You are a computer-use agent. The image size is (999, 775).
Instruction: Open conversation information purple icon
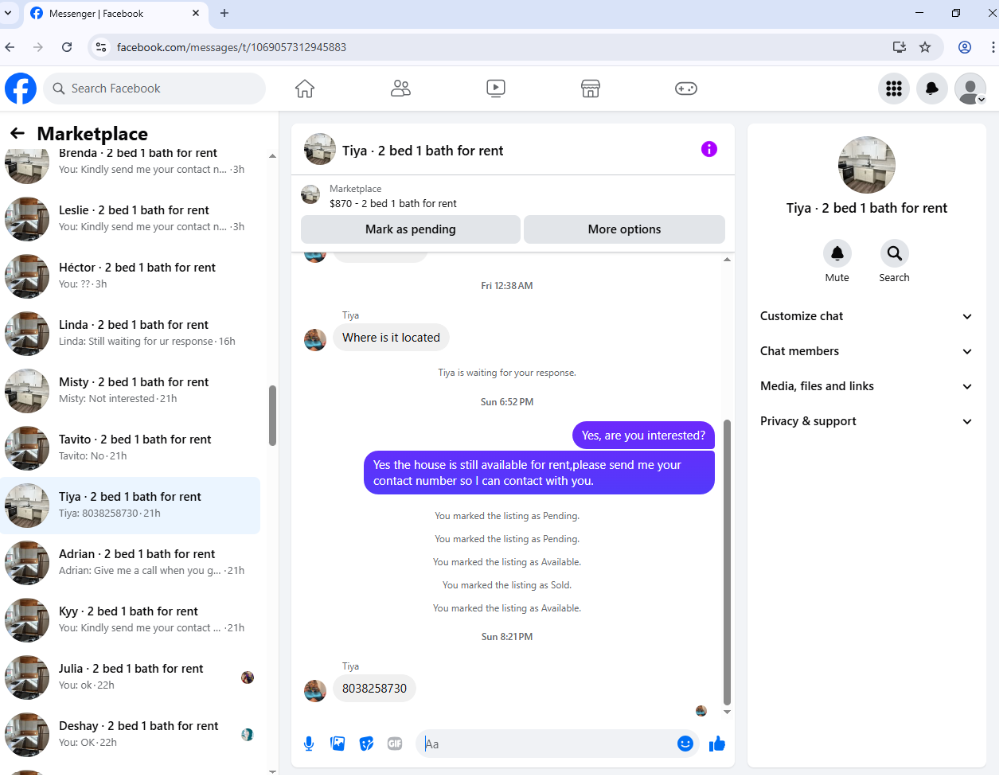(x=709, y=149)
